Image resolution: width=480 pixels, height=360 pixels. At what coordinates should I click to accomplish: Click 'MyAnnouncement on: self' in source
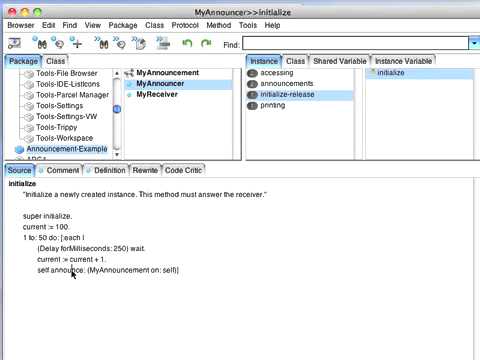tap(132, 270)
